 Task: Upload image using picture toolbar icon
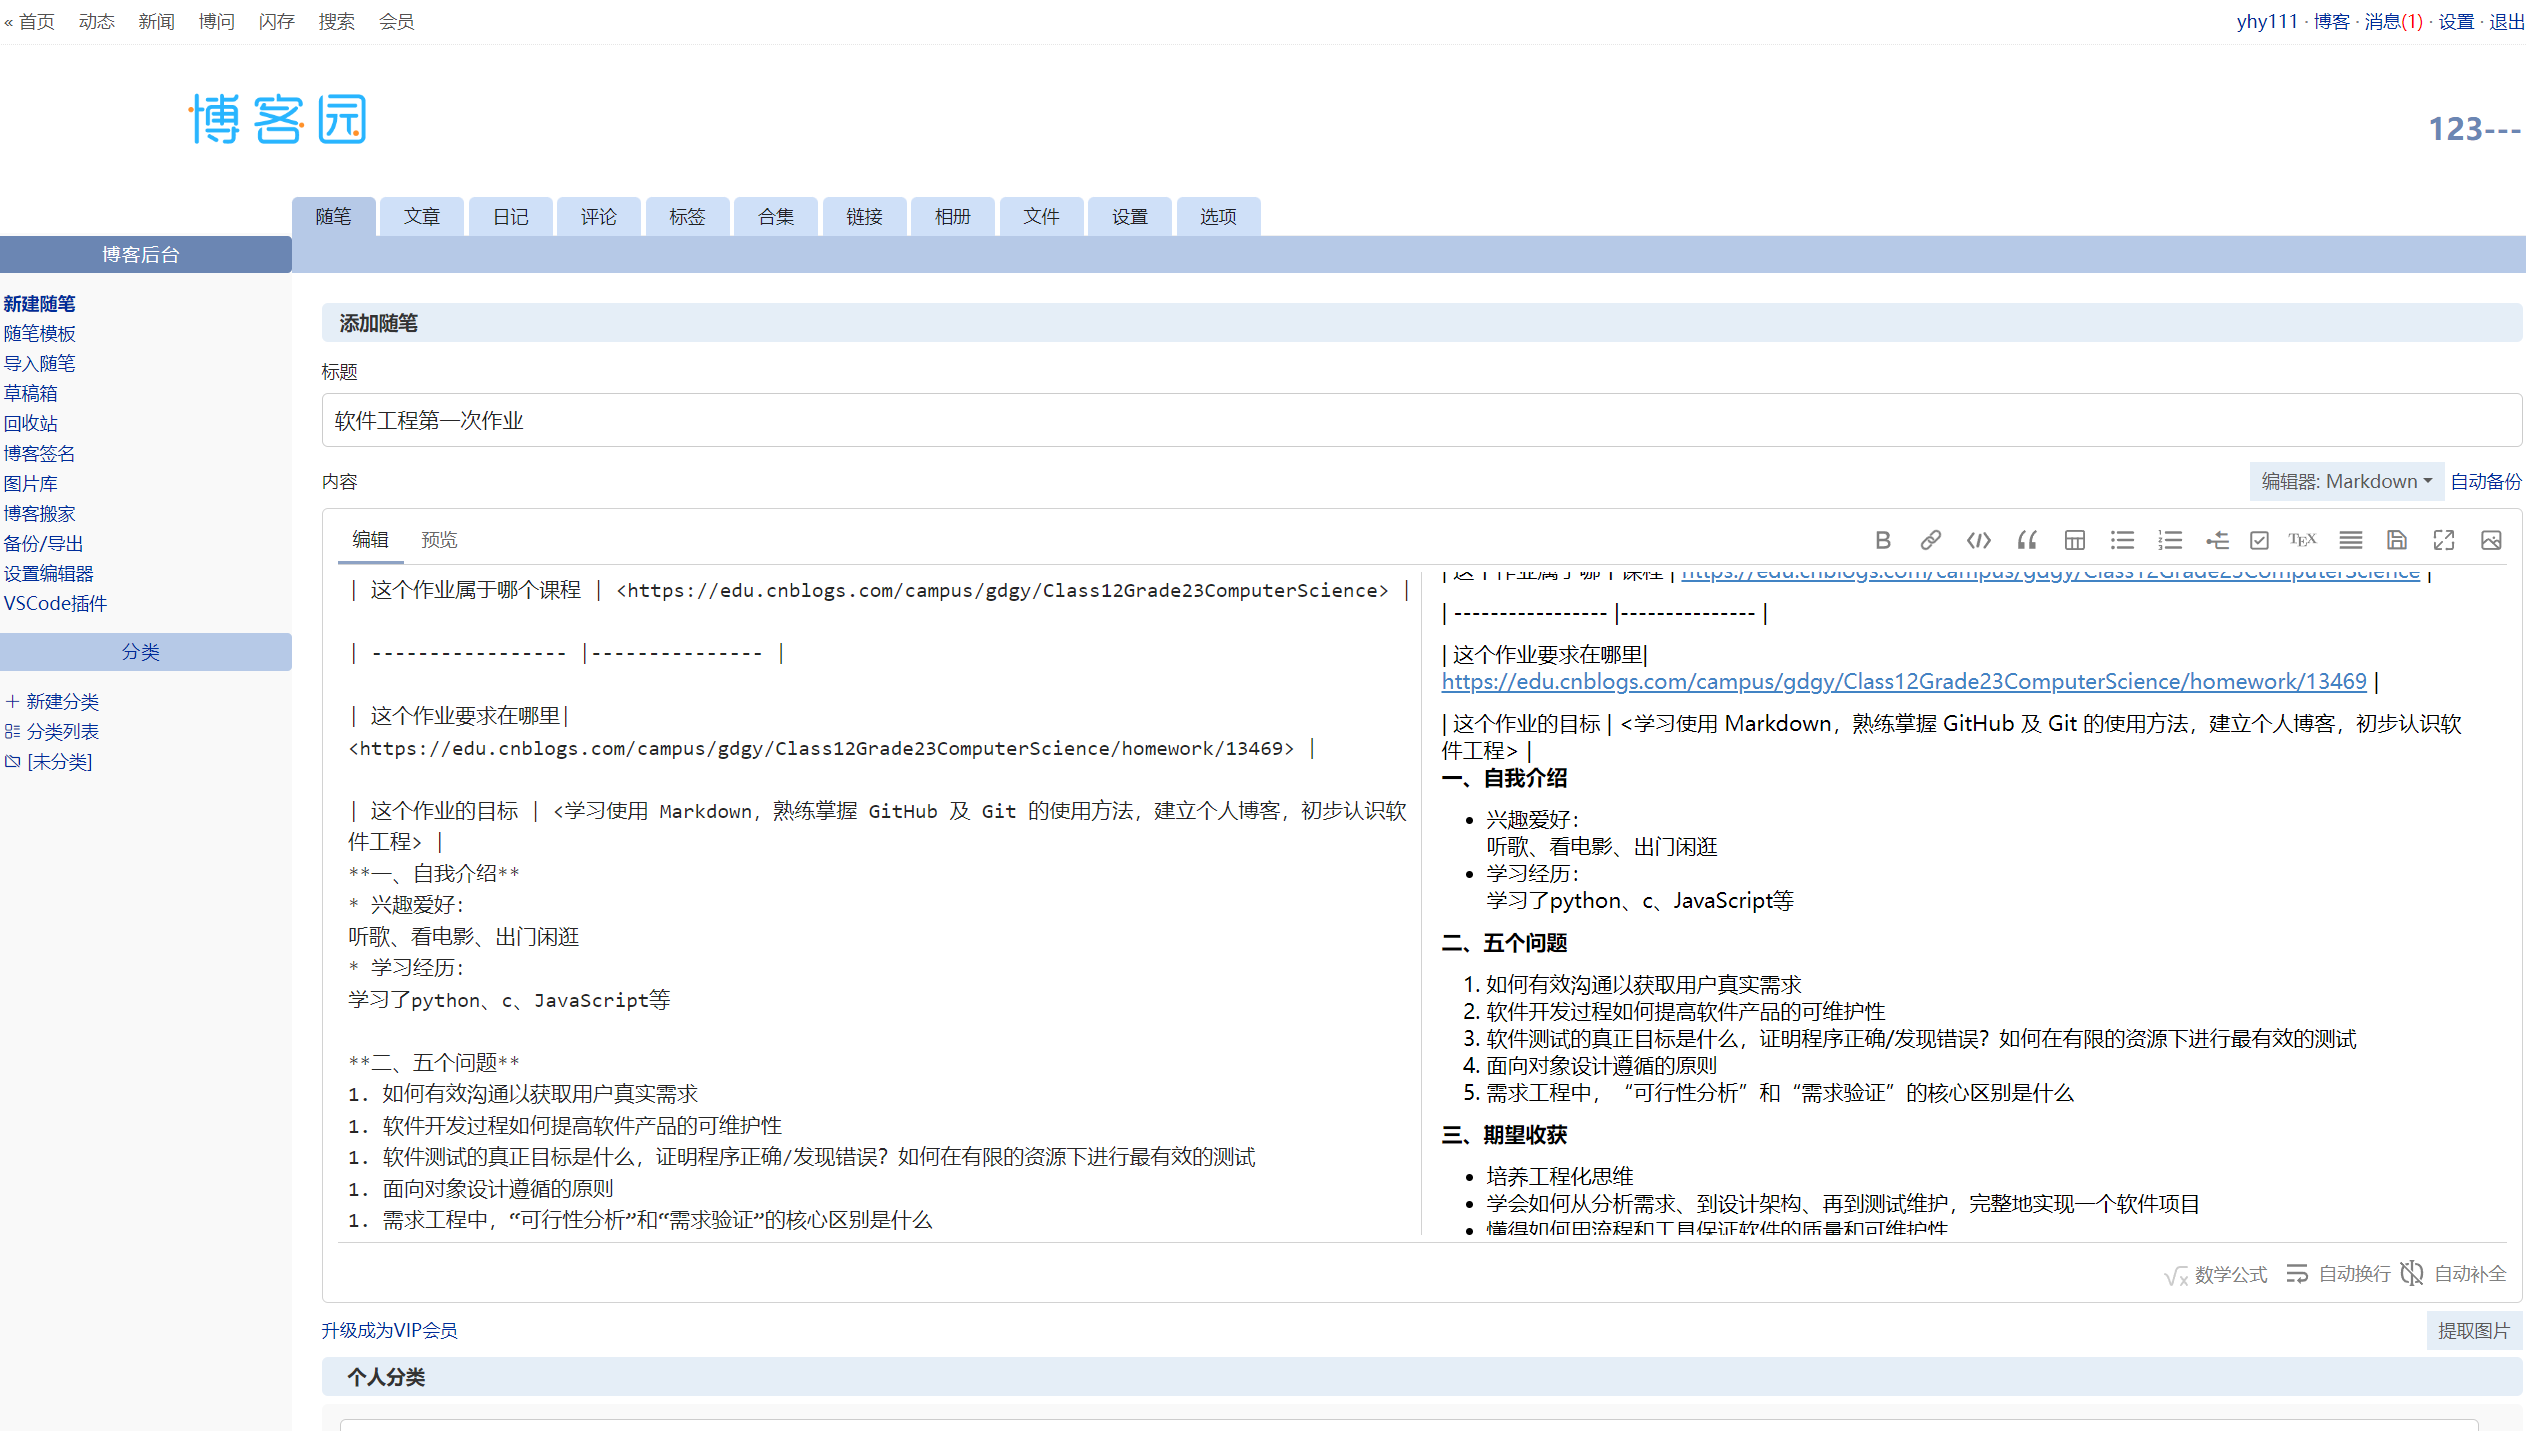pos(2491,540)
